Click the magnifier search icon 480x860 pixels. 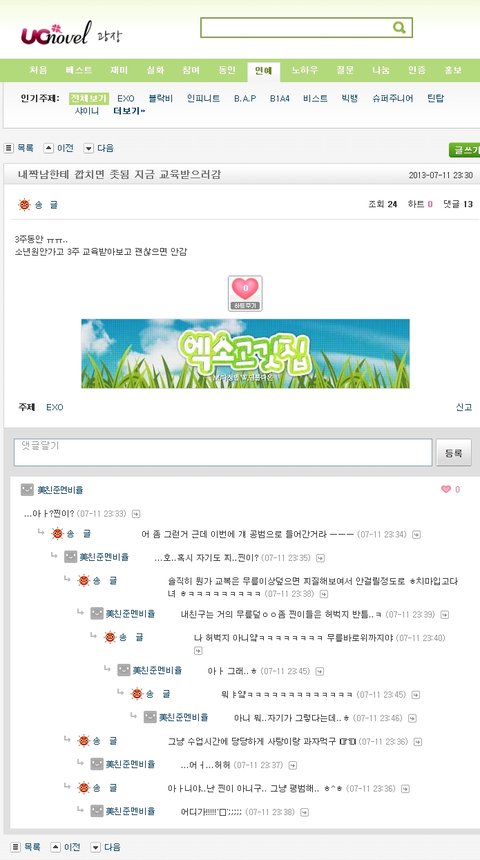[x=399, y=27]
